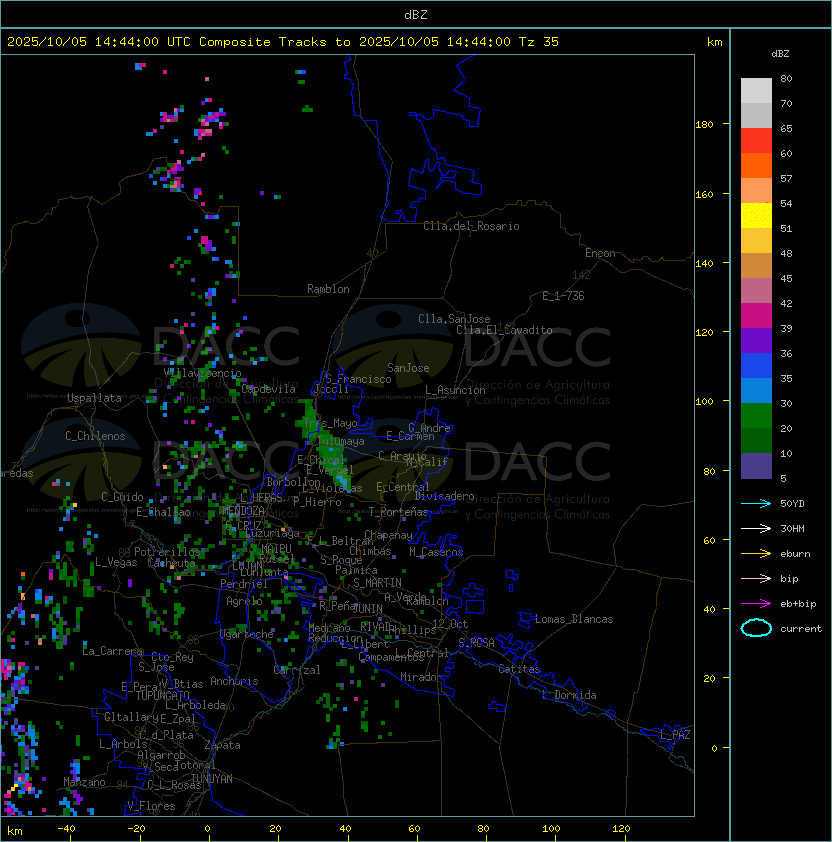832x842 pixels.
Task: Click the magenta eb+bip arrow in legend
Action: tap(756, 604)
